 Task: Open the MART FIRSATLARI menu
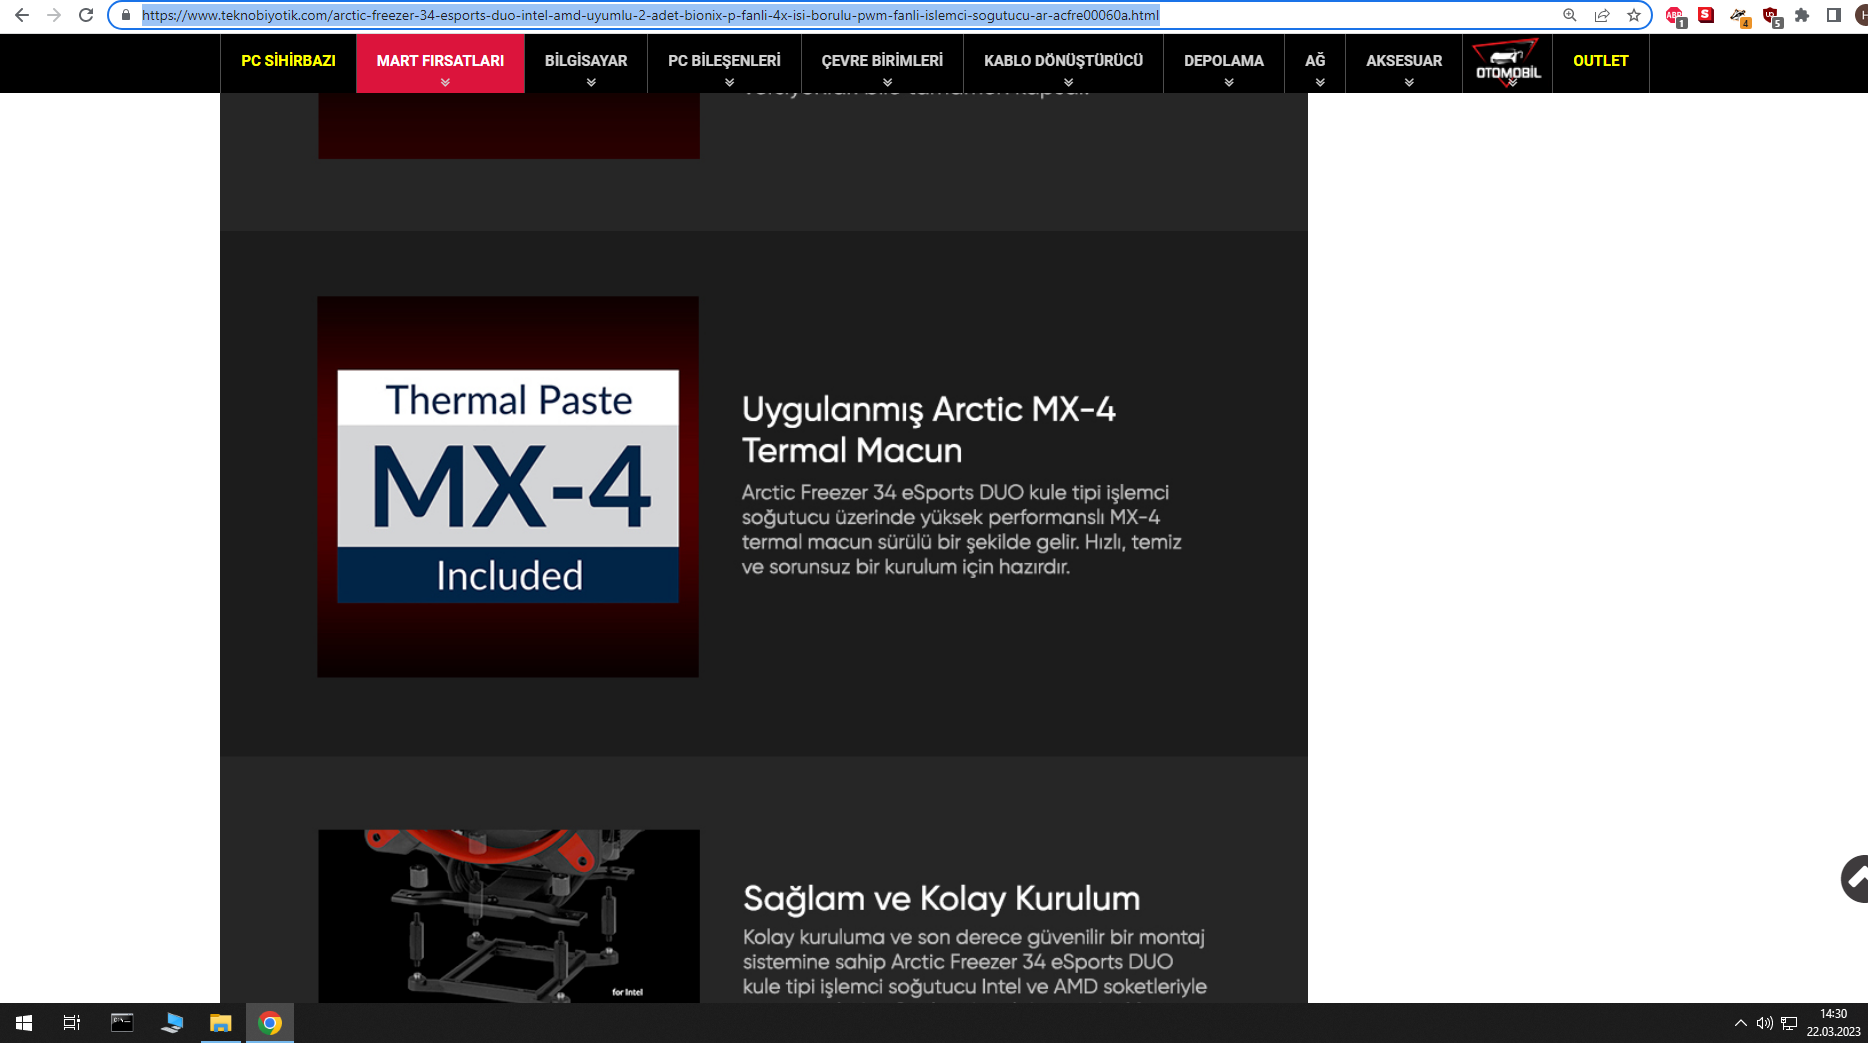pos(440,63)
